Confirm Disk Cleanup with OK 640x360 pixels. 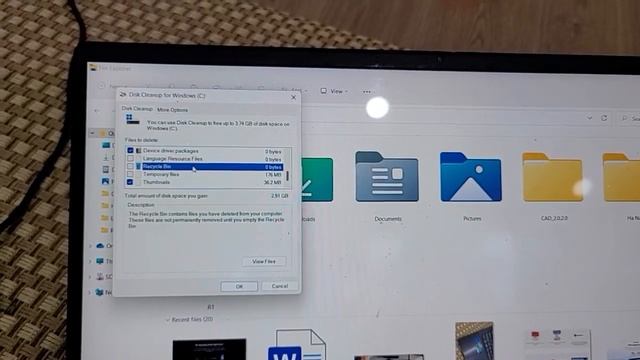(x=239, y=287)
